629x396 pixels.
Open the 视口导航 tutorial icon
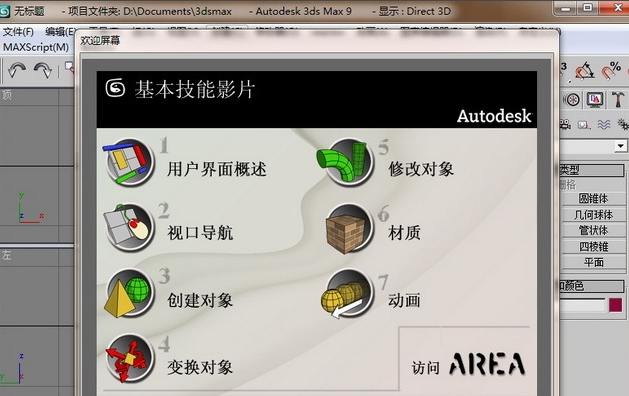[129, 227]
